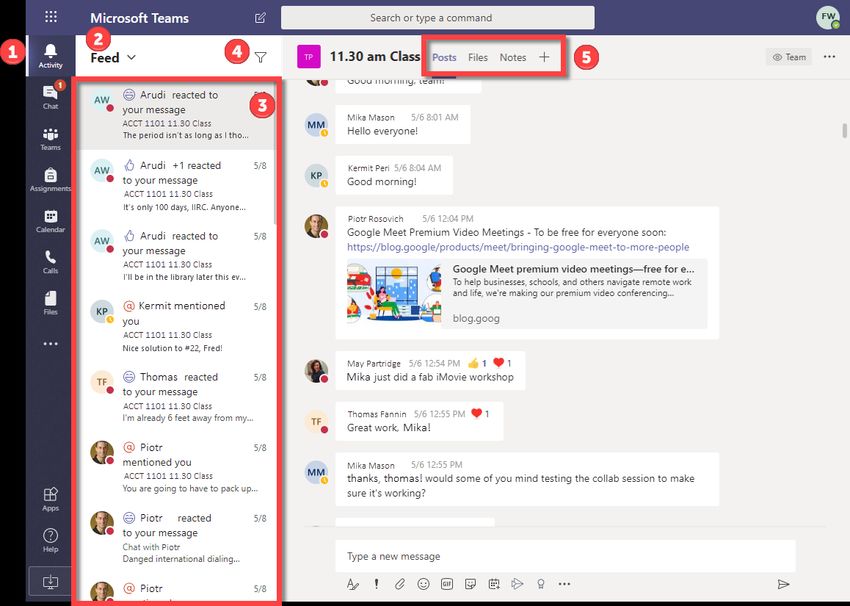Open the app launcher waffle grid
Viewport: 850px width, 606px height.
(x=51, y=17)
